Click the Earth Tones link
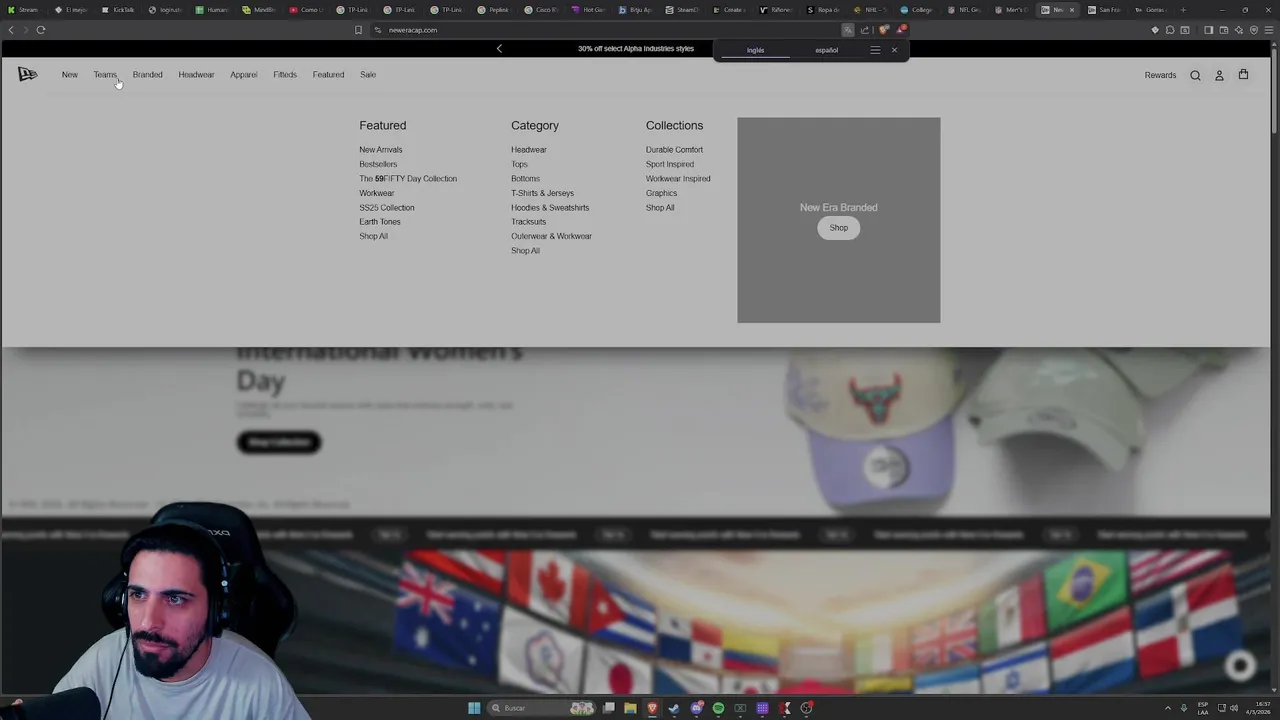This screenshot has width=1280, height=720. (x=380, y=222)
